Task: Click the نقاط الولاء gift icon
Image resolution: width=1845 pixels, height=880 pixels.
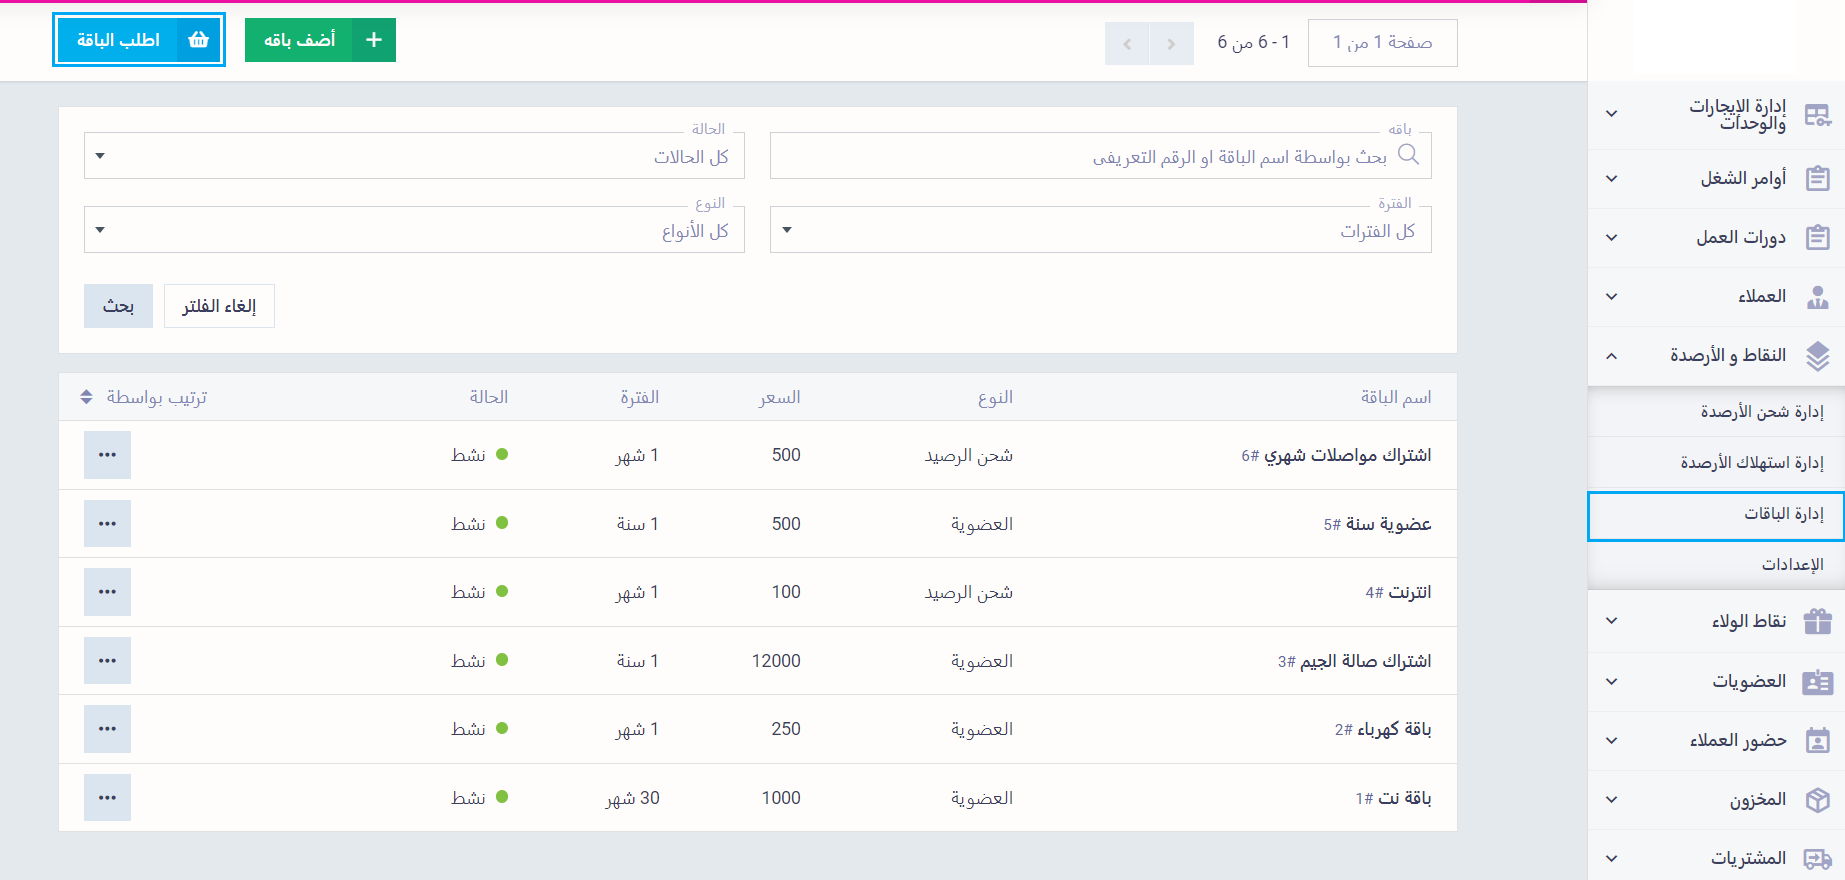Action: [x=1817, y=622]
